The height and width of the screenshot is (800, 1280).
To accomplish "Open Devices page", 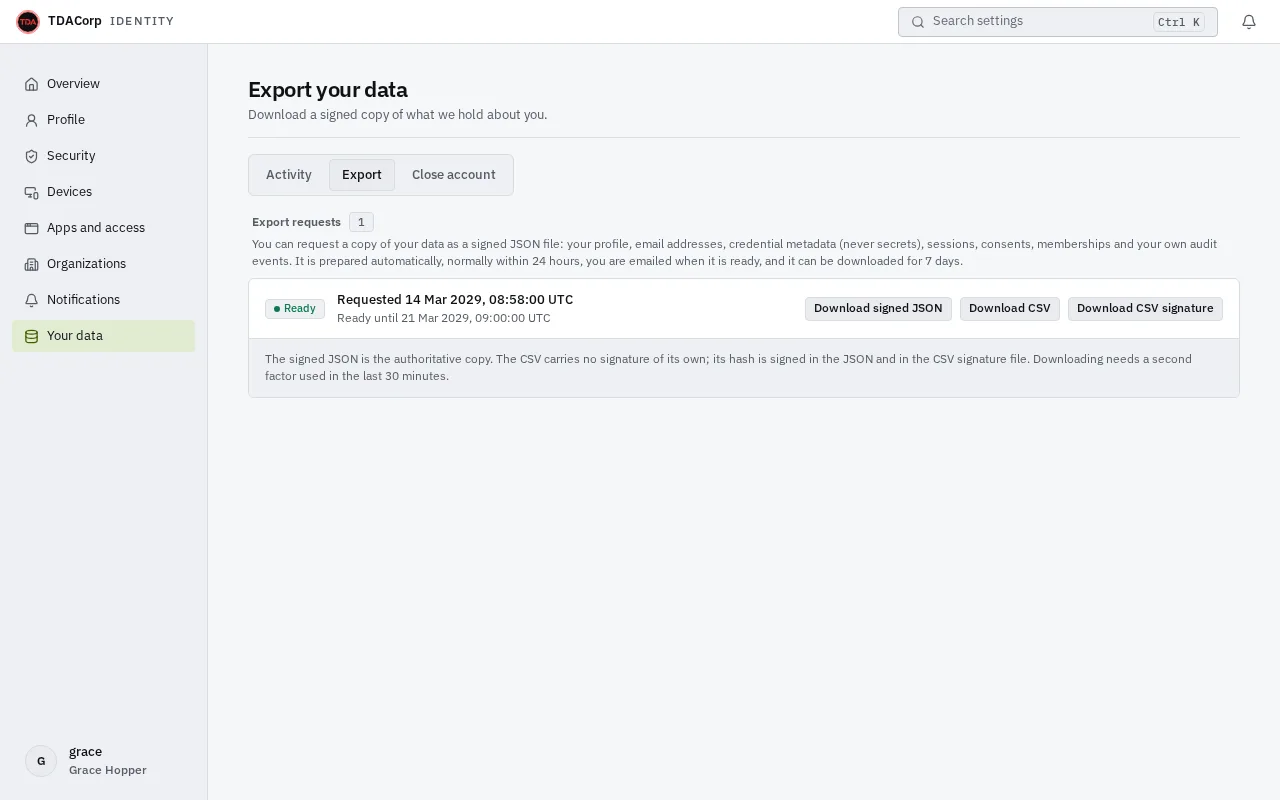I will 104,192.
